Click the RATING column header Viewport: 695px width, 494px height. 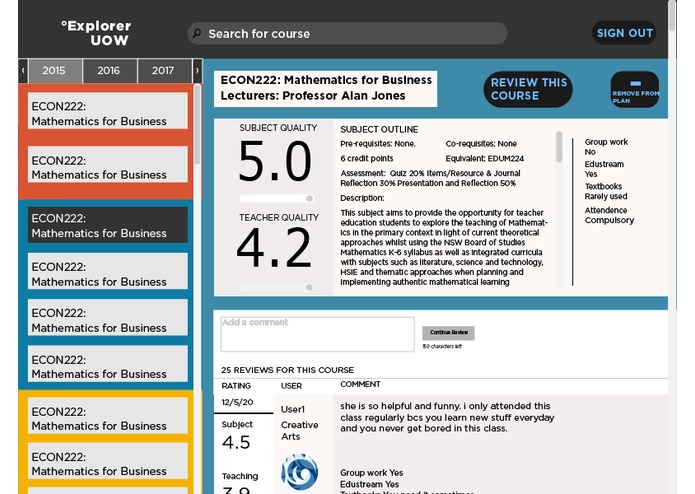click(x=236, y=386)
